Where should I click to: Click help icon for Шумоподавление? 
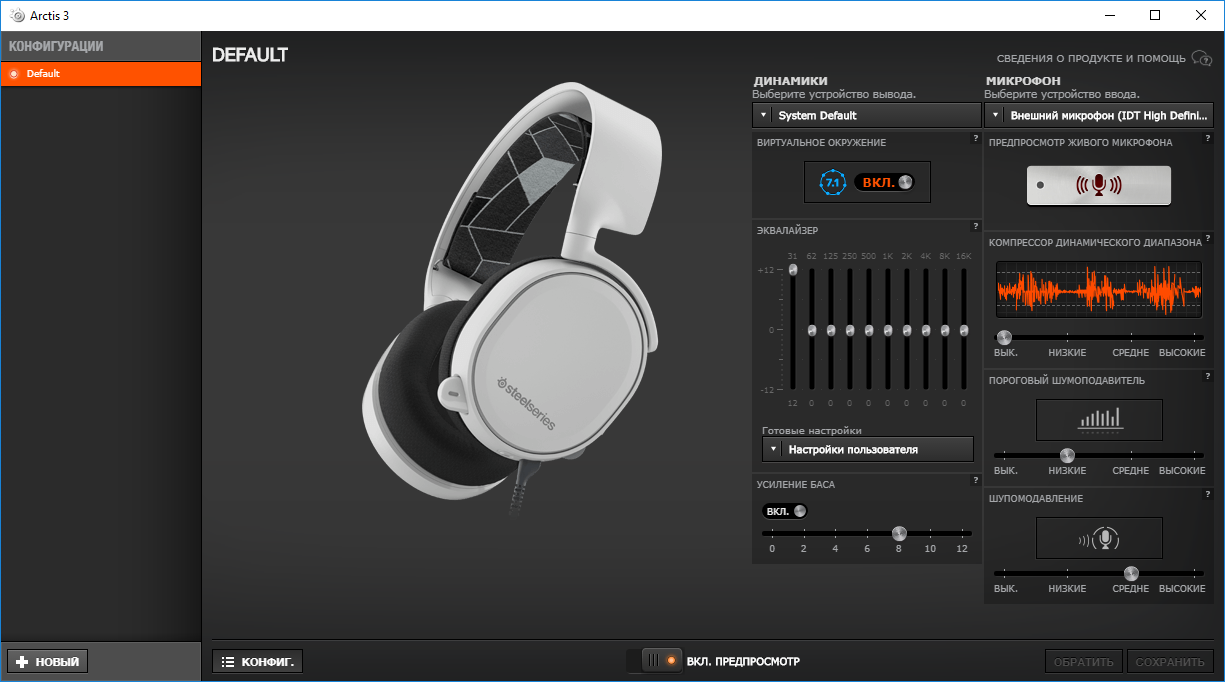click(x=1208, y=494)
